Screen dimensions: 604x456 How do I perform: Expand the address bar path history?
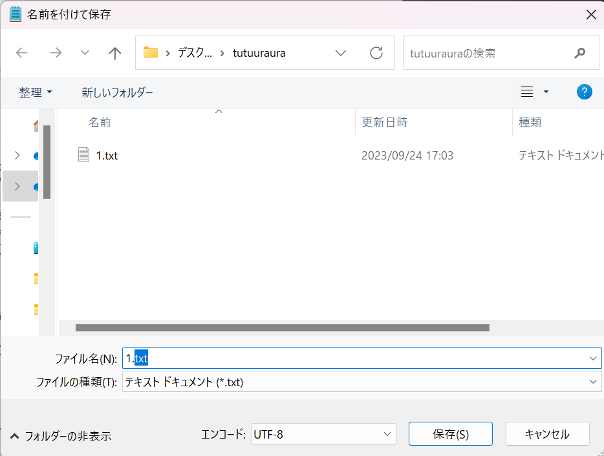click(342, 53)
